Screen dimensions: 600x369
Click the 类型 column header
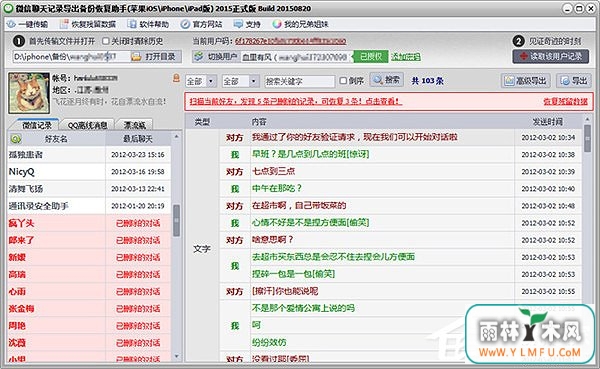(202, 122)
